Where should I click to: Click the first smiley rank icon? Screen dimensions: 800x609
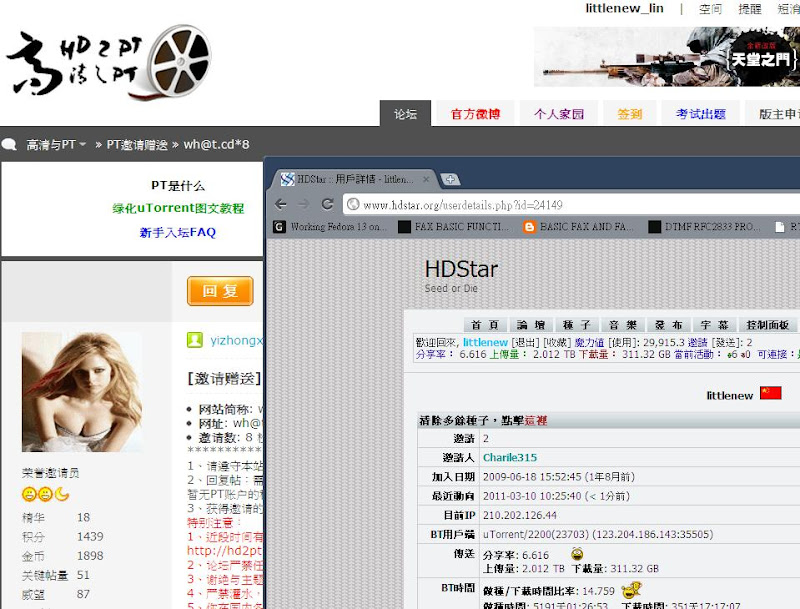click(x=29, y=494)
